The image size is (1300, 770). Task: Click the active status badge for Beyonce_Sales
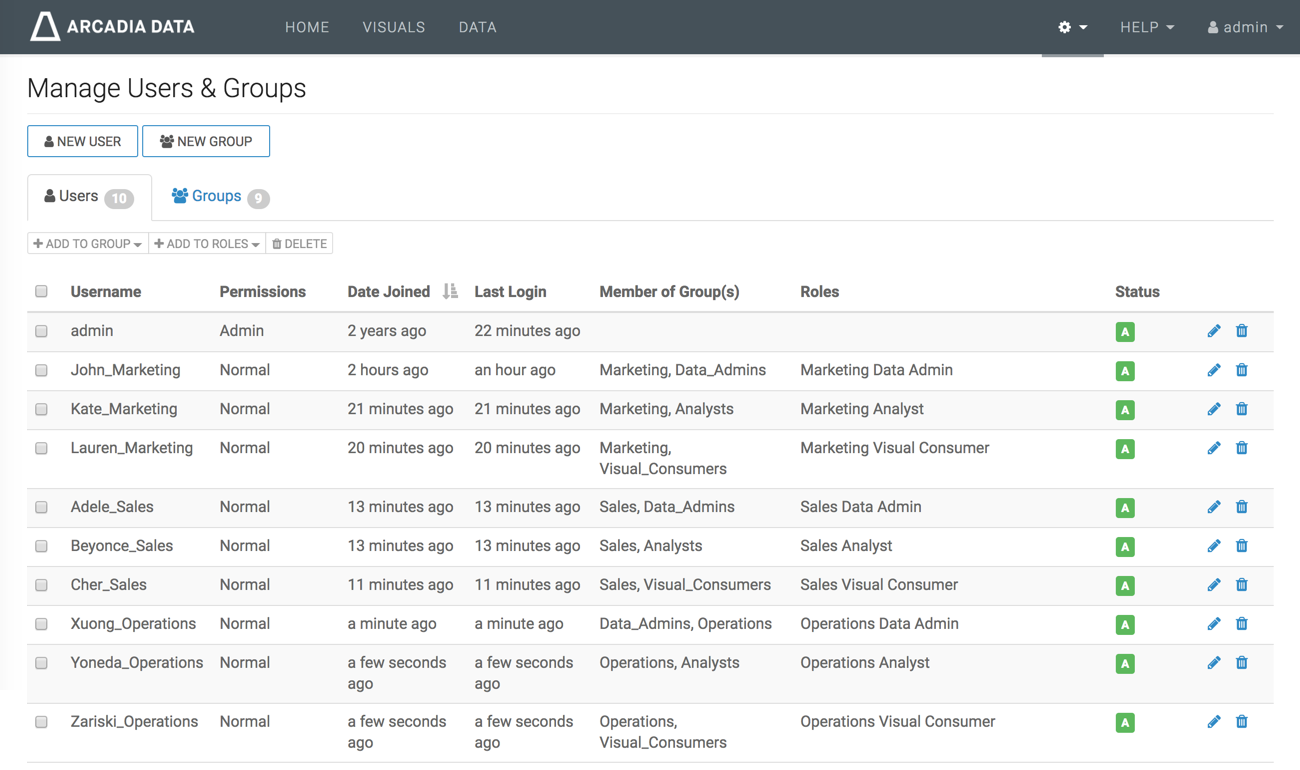tap(1125, 547)
